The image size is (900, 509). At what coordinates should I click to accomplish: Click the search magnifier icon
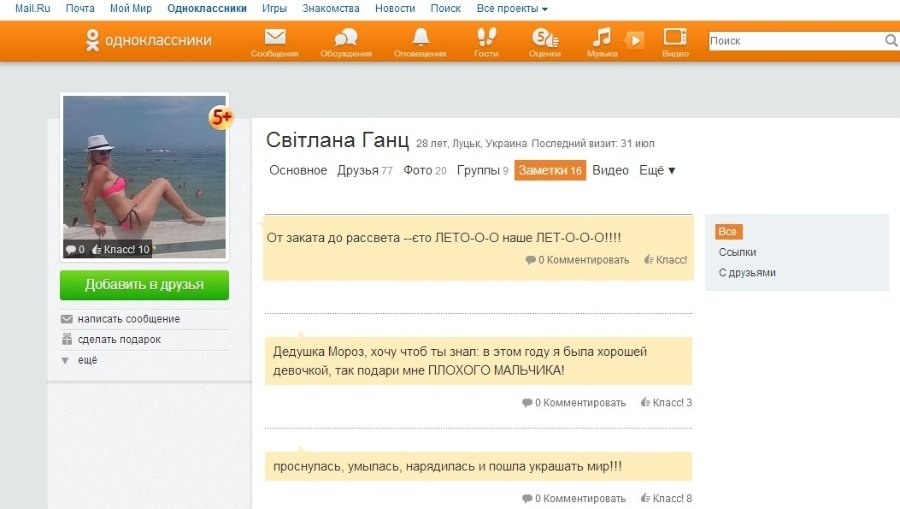(x=891, y=41)
